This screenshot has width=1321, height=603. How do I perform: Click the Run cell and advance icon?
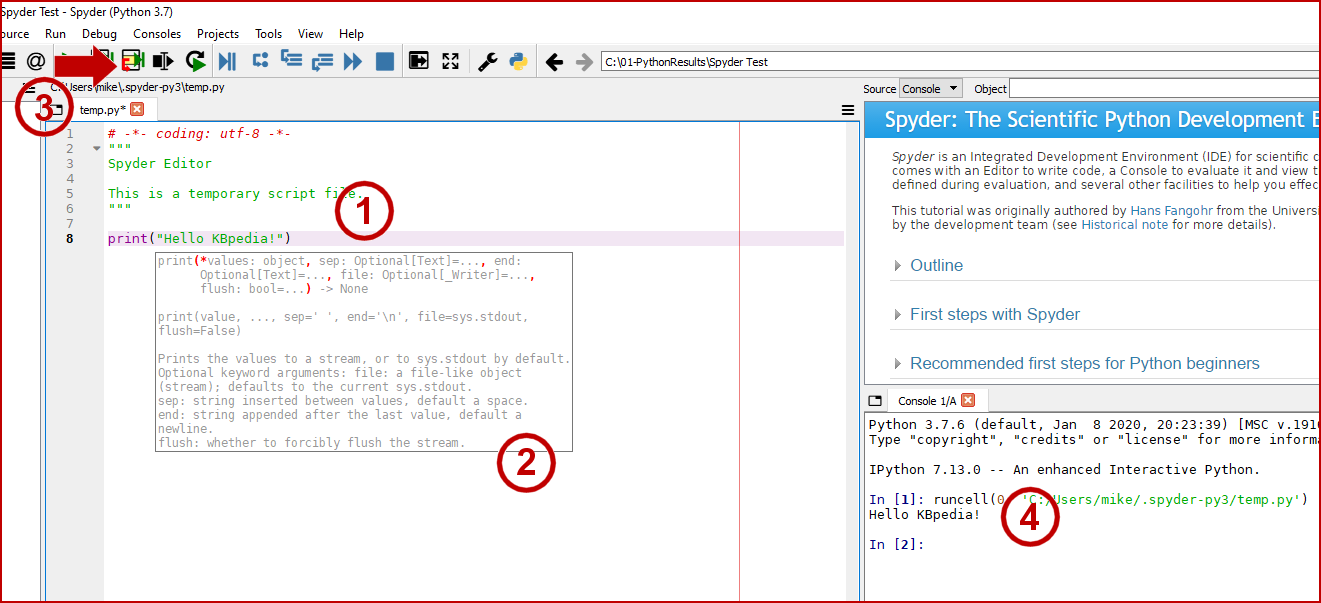point(133,61)
